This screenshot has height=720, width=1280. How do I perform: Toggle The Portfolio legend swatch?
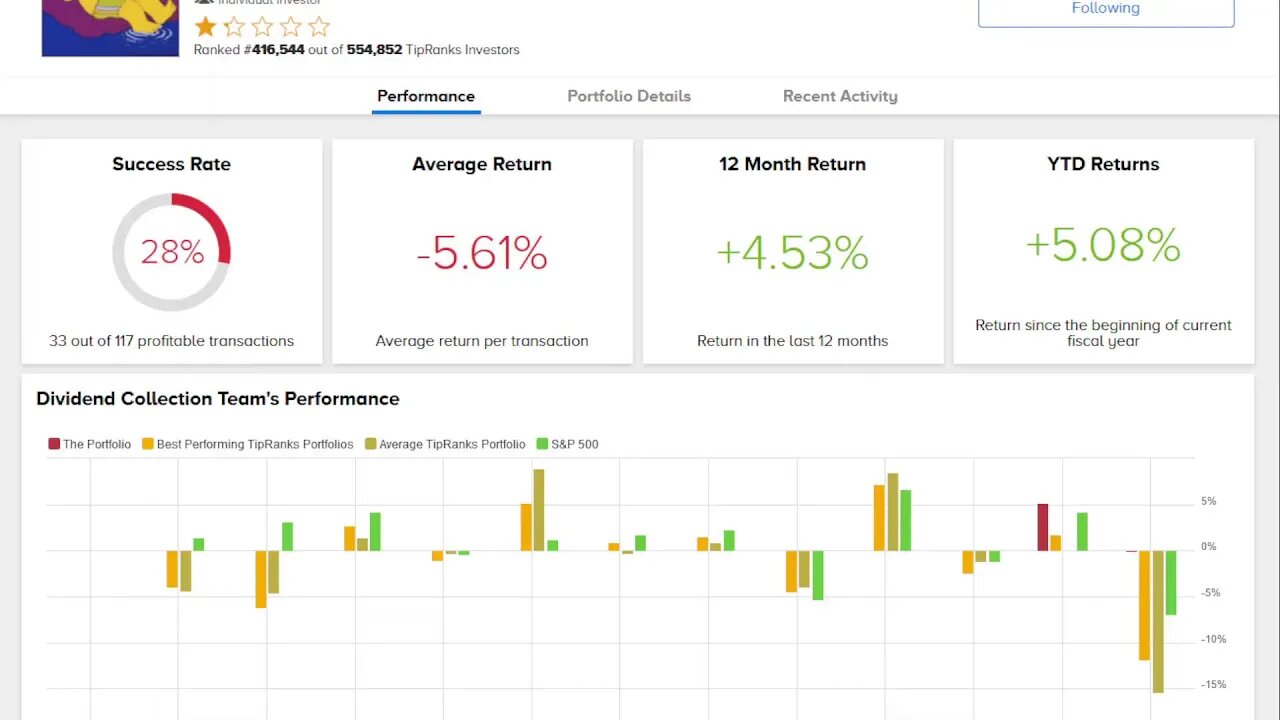pos(54,444)
